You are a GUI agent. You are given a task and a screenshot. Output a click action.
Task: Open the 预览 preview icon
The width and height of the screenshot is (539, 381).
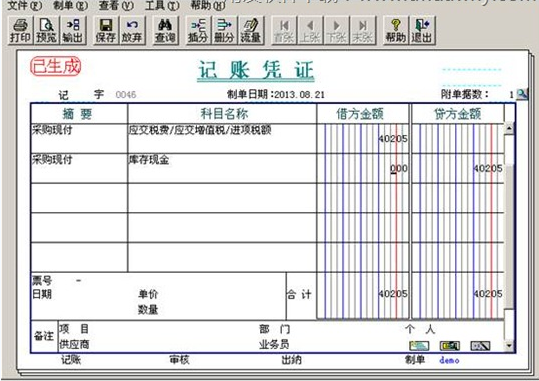point(46,31)
